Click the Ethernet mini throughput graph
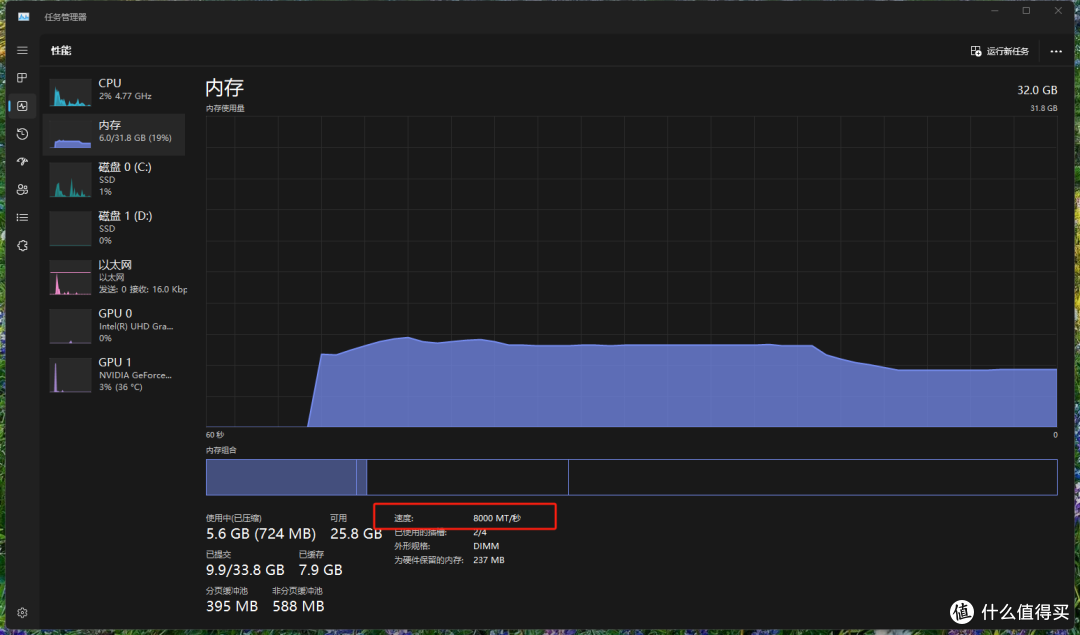This screenshot has width=1080, height=635. click(x=70, y=278)
